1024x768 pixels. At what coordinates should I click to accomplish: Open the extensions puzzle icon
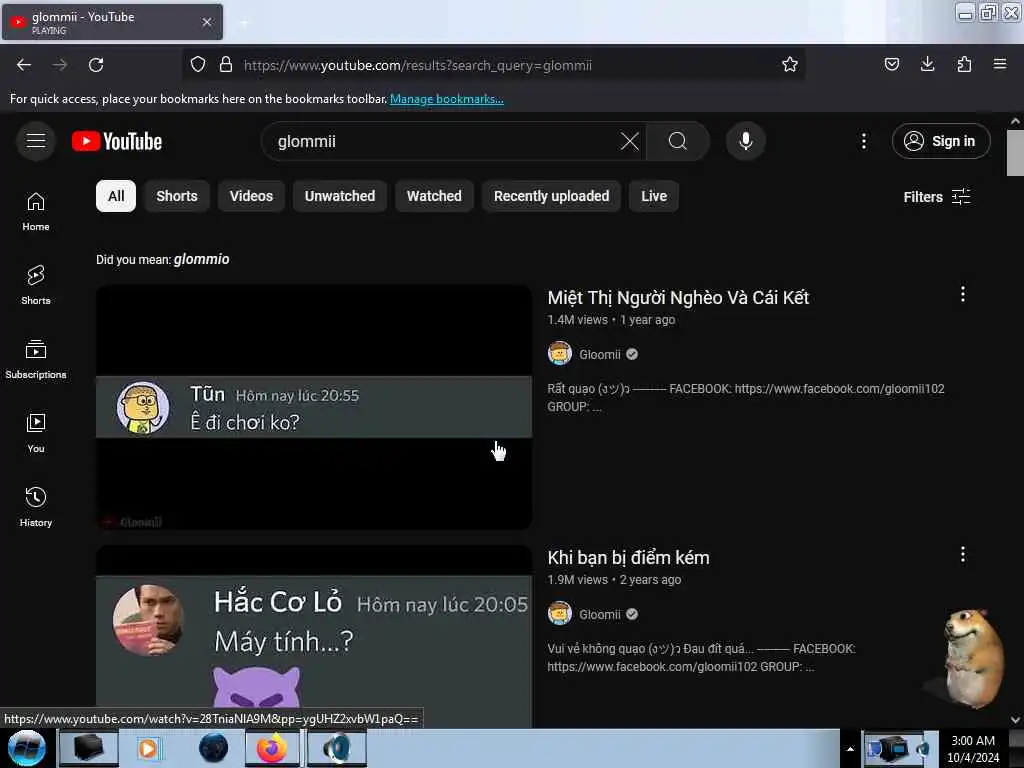[964, 64]
